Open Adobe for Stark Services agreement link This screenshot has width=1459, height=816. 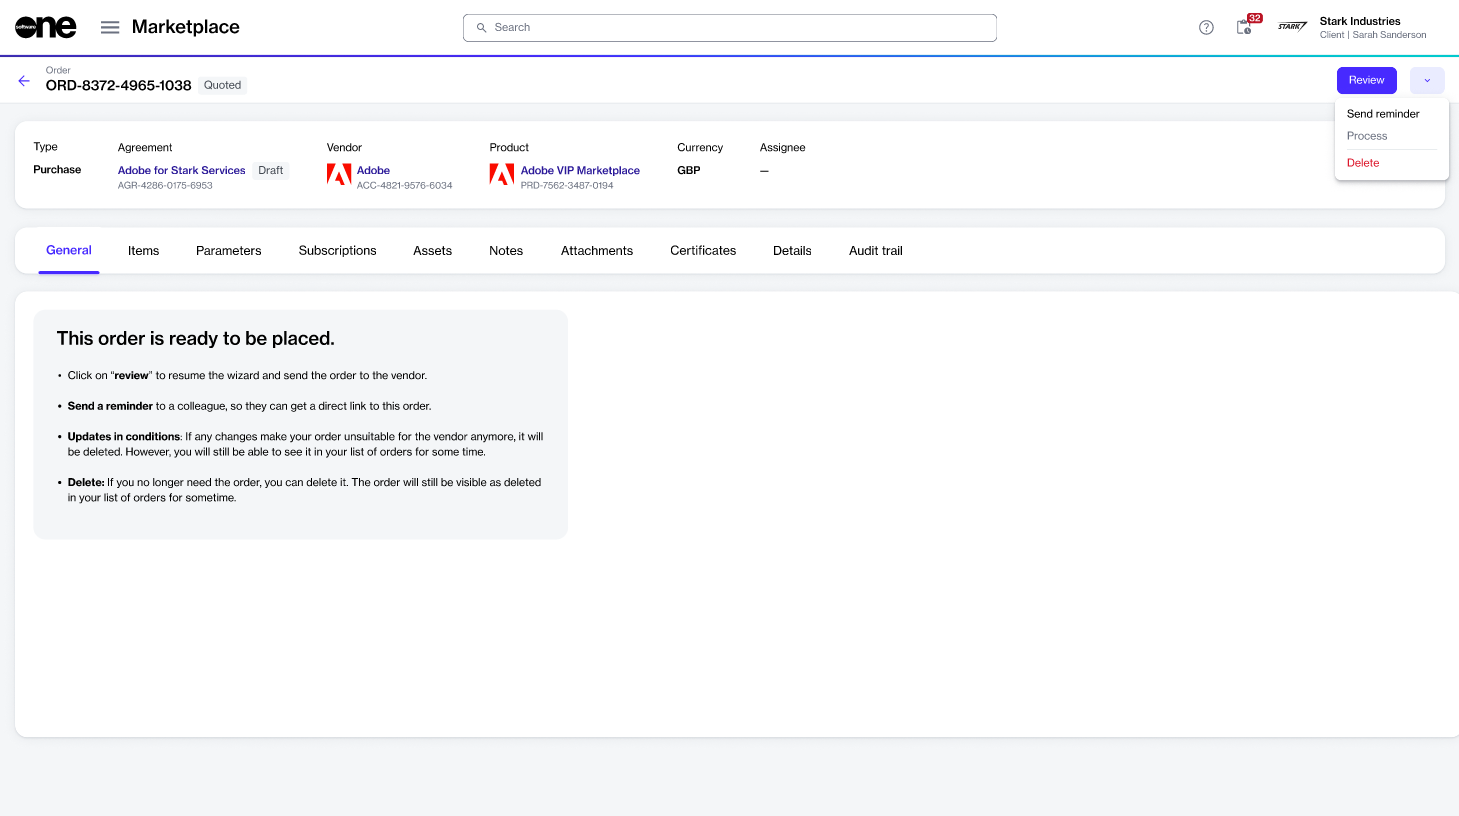pyautogui.click(x=181, y=170)
